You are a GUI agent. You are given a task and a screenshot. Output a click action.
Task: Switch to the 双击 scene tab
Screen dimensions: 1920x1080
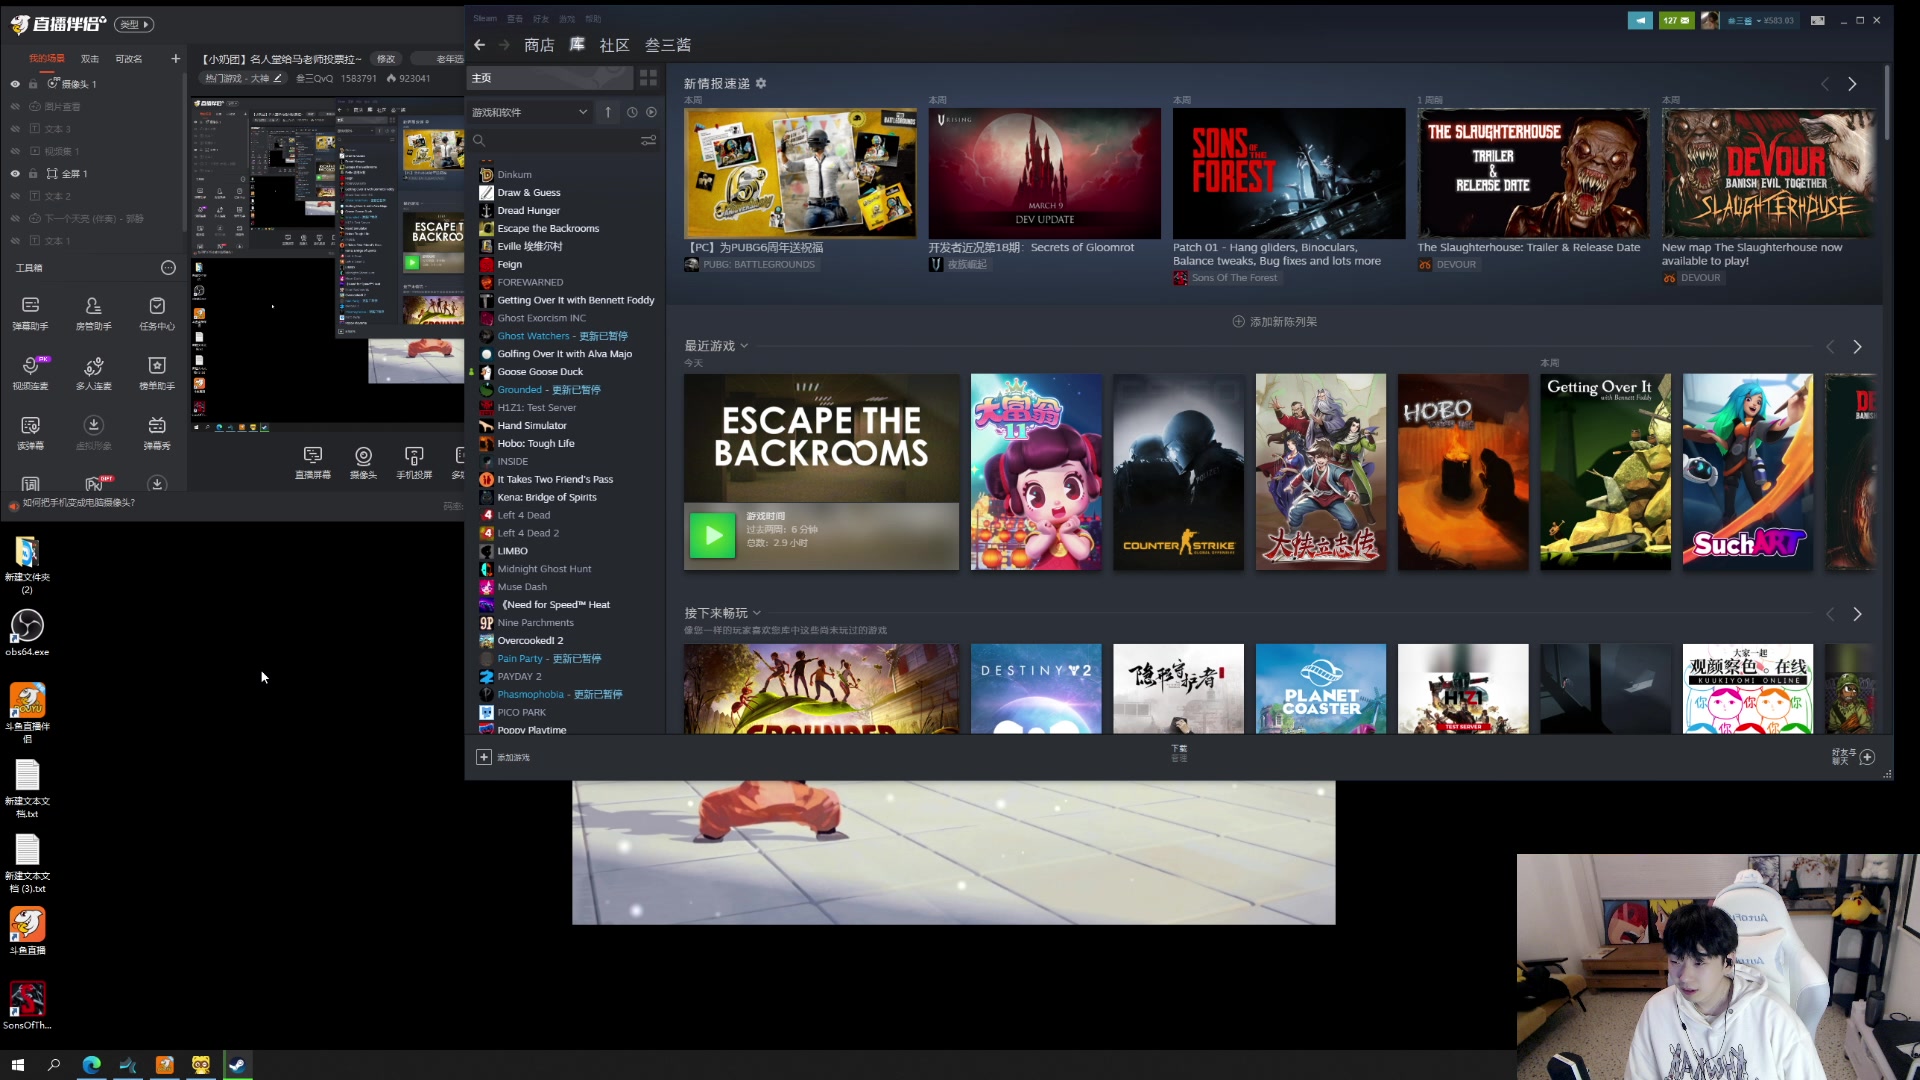(x=90, y=59)
